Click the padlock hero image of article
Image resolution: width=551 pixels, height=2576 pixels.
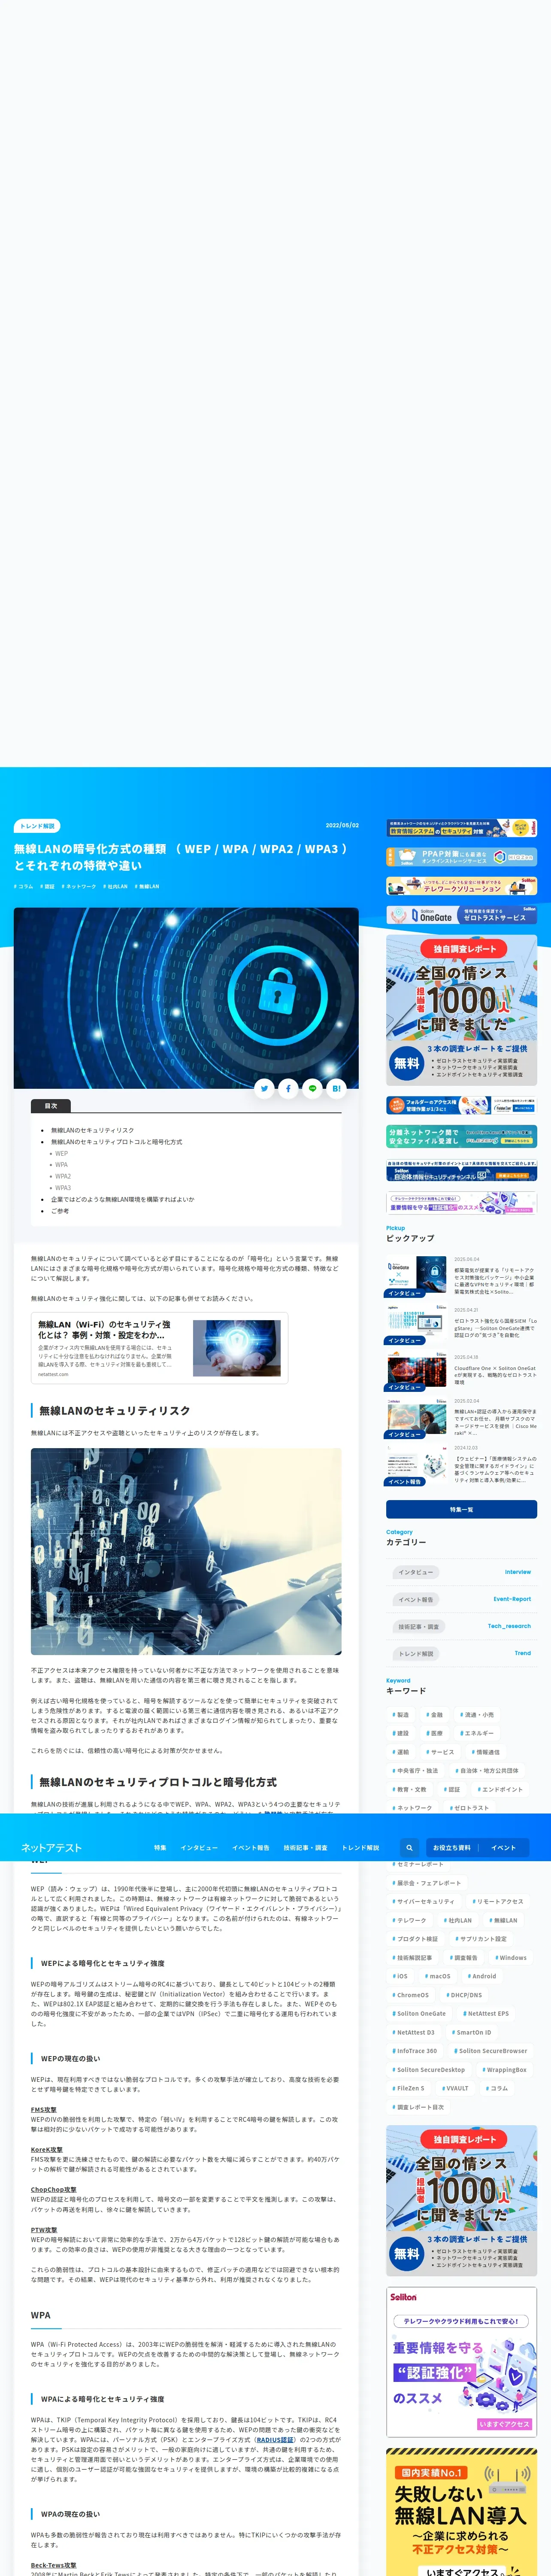click(186, 998)
